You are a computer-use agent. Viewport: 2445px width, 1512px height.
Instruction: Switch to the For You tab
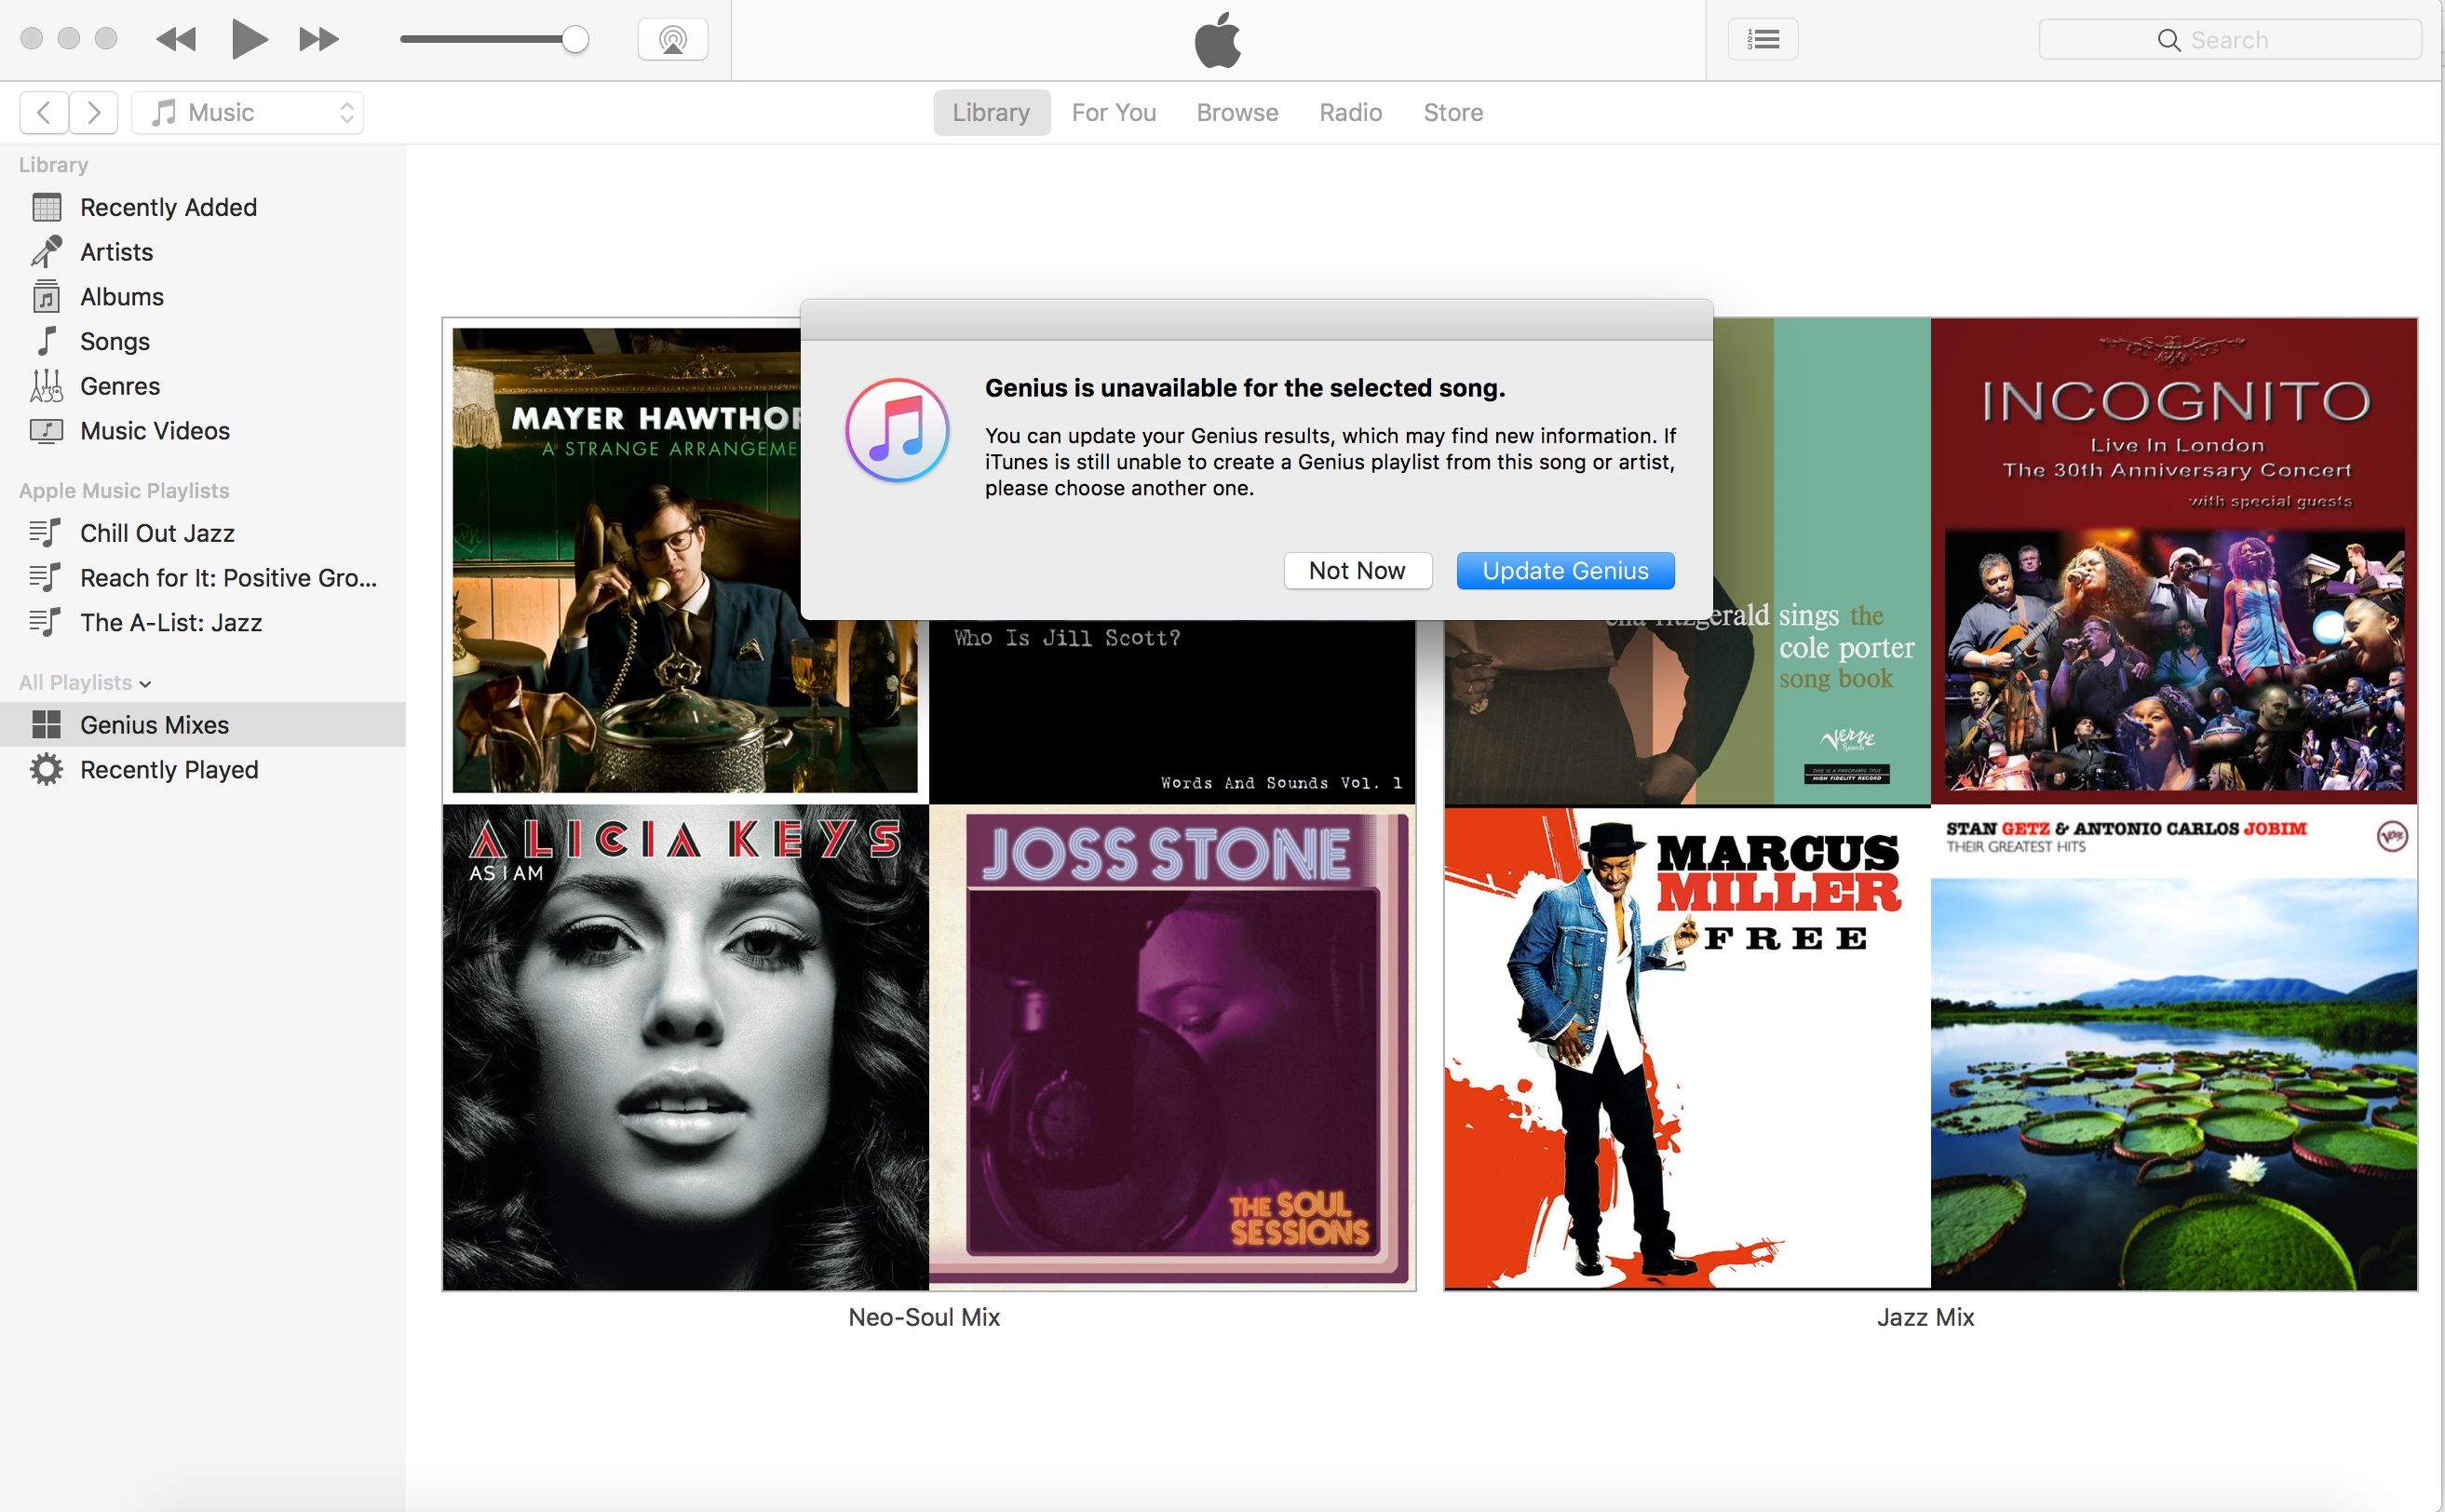(1114, 112)
